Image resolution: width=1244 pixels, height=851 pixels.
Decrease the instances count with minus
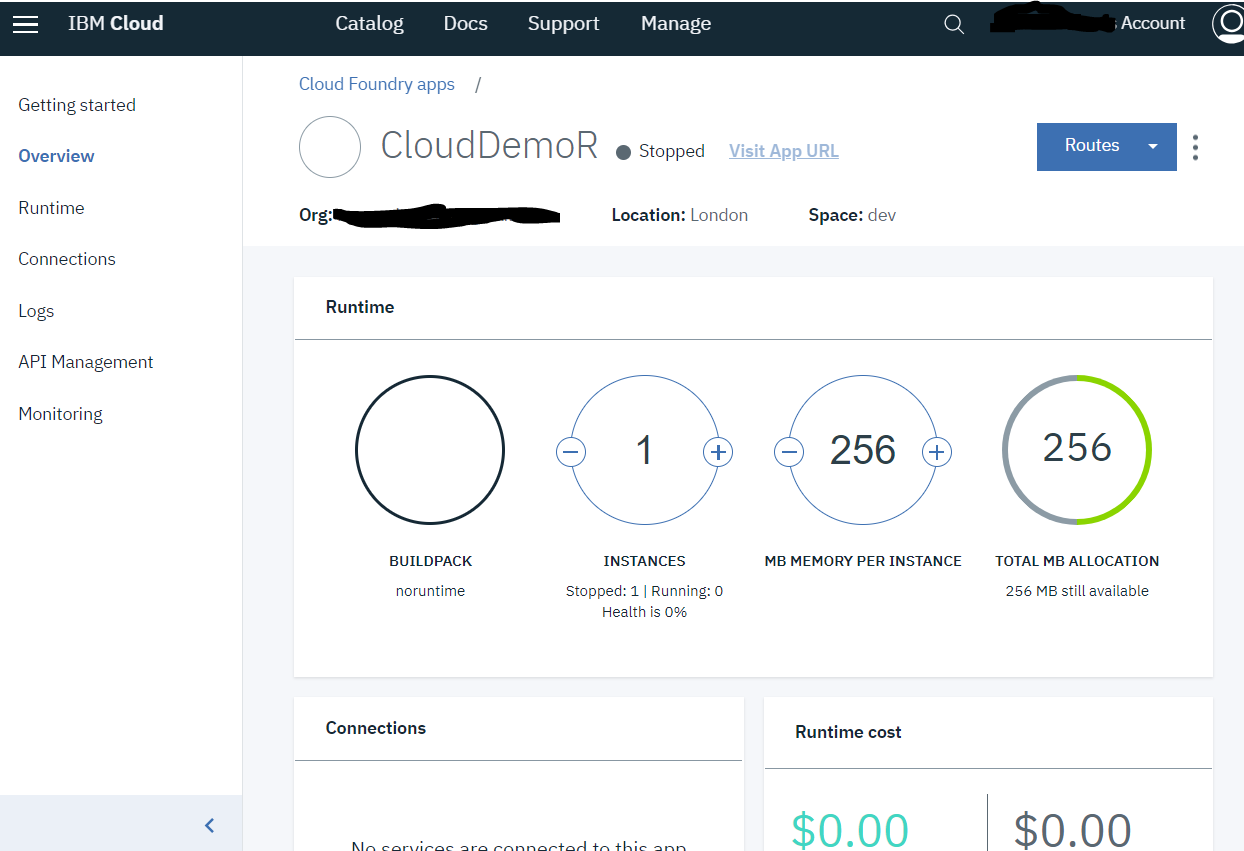coord(571,452)
